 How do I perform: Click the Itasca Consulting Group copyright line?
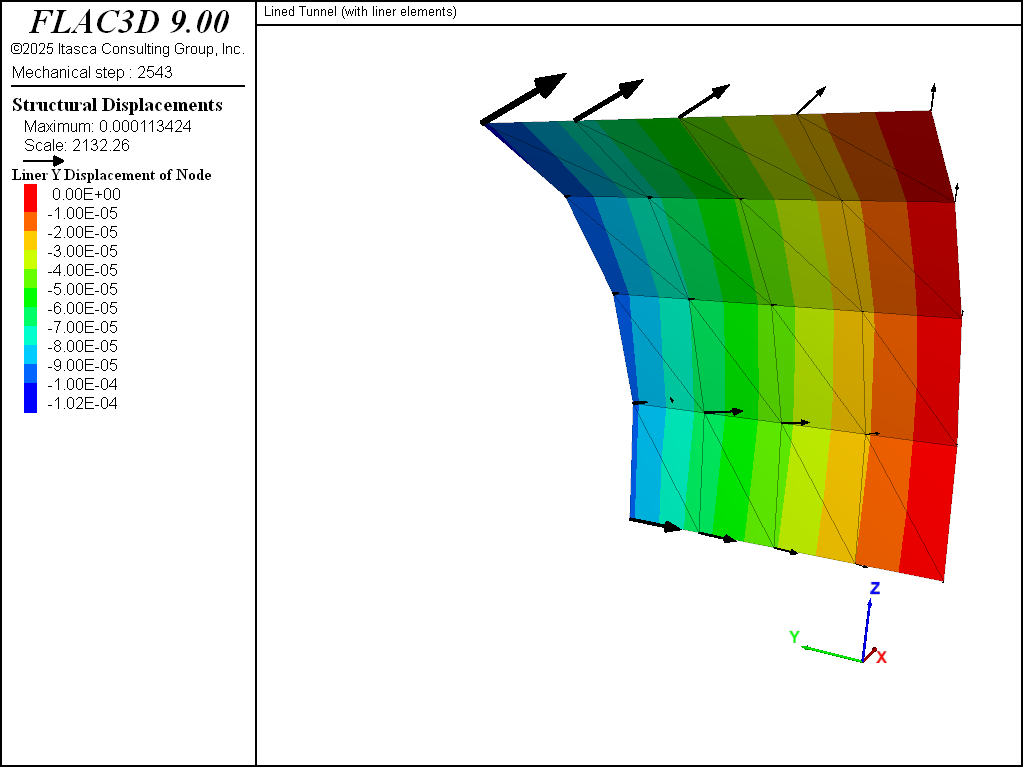pyautogui.click(x=127, y=49)
